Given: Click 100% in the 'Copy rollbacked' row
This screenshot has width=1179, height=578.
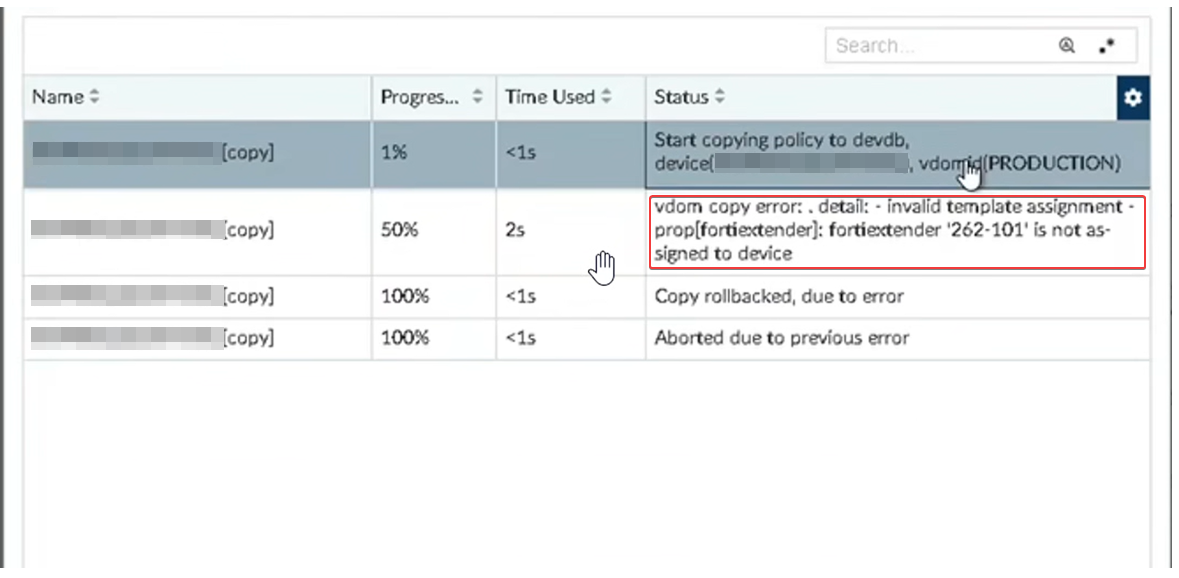Looking at the screenshot, I should tap(405, 296).
